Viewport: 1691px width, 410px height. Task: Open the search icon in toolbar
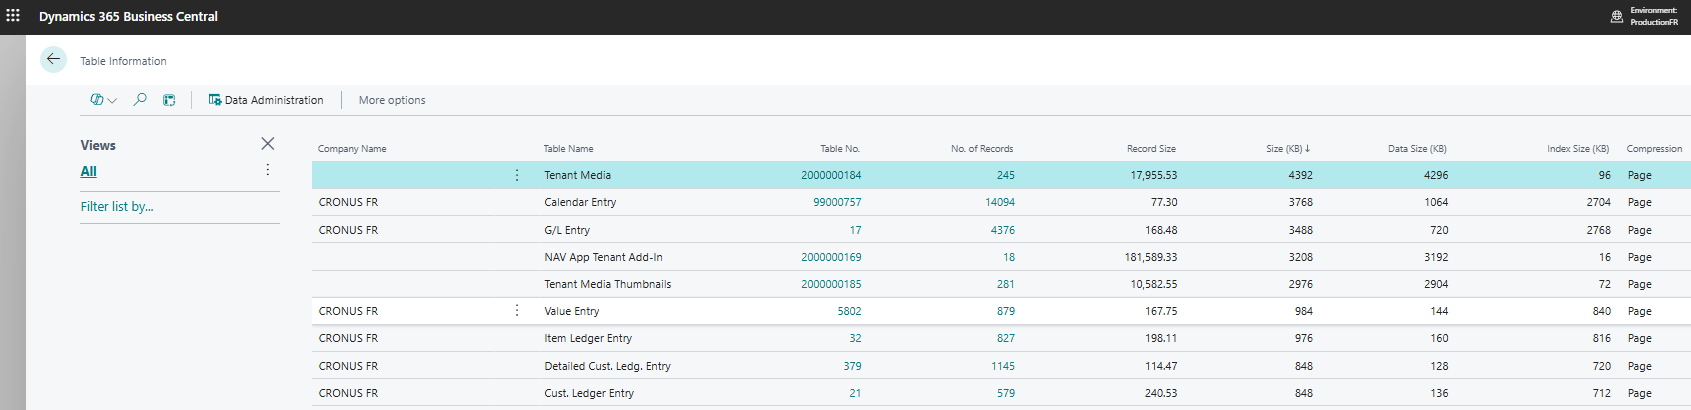click(x=140, y=100)
